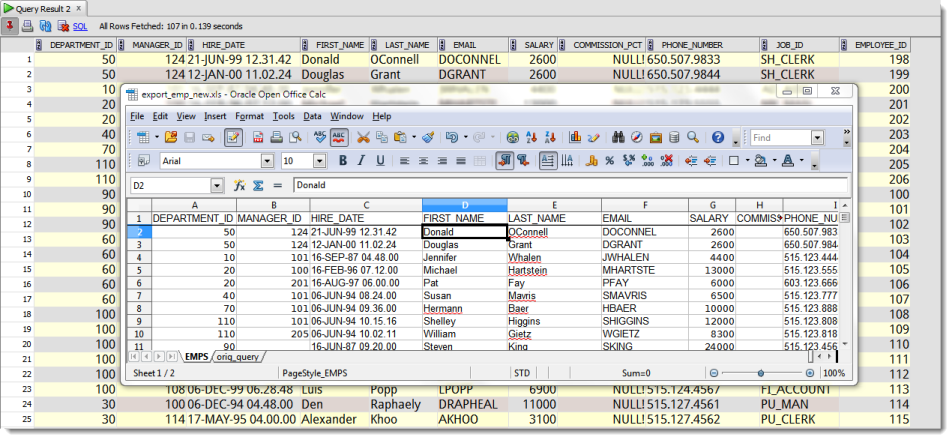The image size is (952, 440).
Task: Open the File menu
Action: point(137,116)
